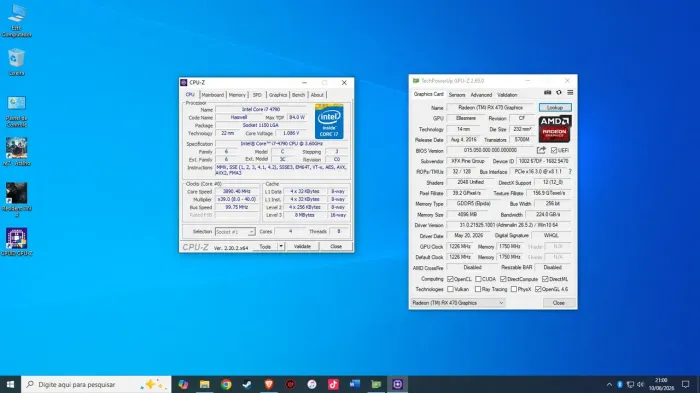The height and width of the screenshot is (393, 700).
Task: Click GPU-Z BIOS export share icon
Action: pyautogui.click(x=541, y=150)
